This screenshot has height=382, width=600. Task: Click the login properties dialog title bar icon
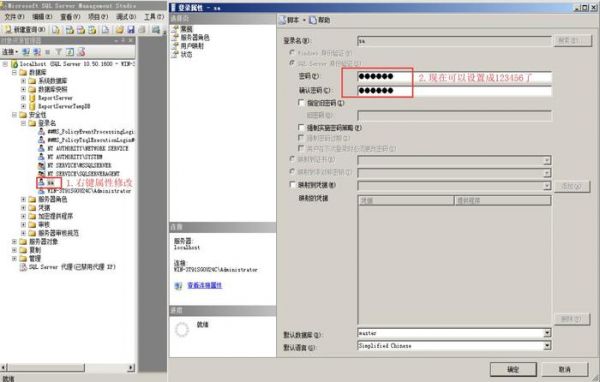click(173, 7)
